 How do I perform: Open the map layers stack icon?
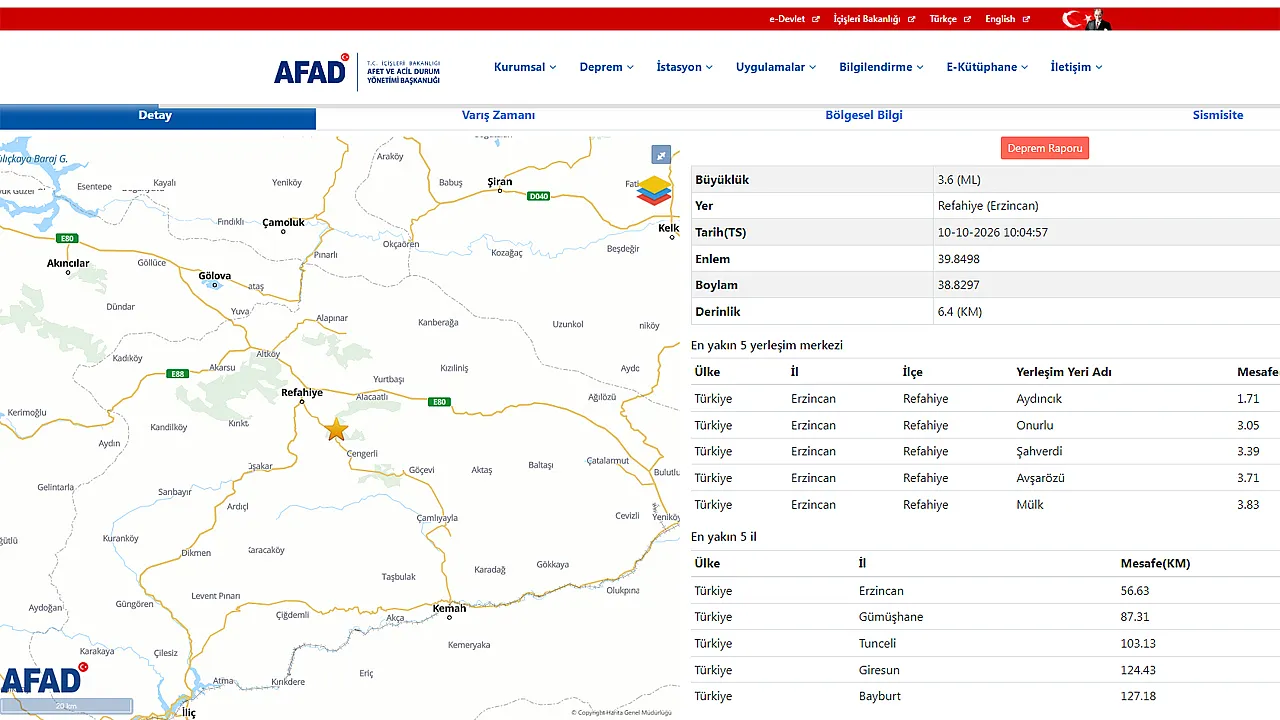click(654, 190)
